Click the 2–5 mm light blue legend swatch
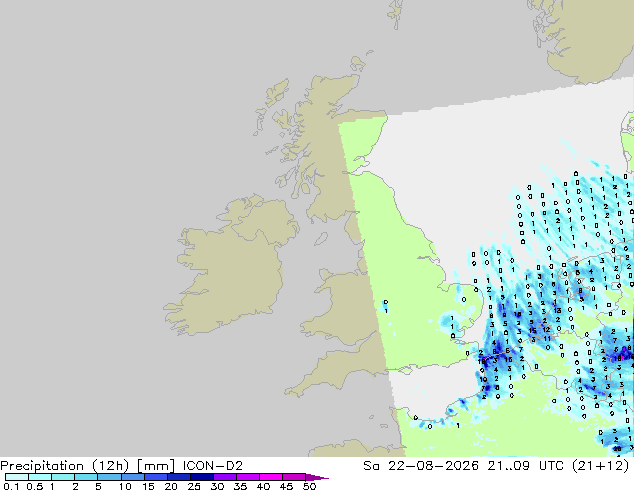This screenshot has height=490, width=634. click(x=86, y=477)
